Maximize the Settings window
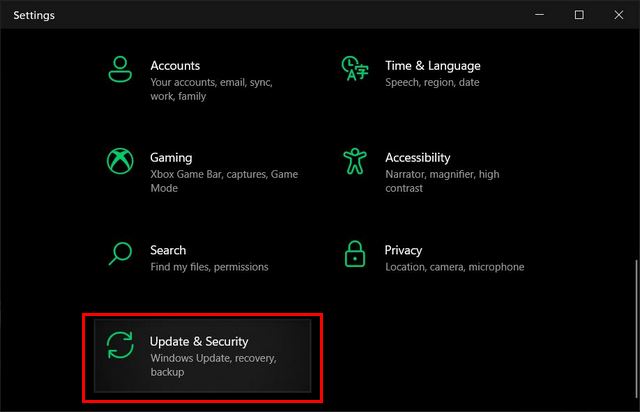Image resolution: width=640 pixels, height=412 pixels. tap(579, 15)
